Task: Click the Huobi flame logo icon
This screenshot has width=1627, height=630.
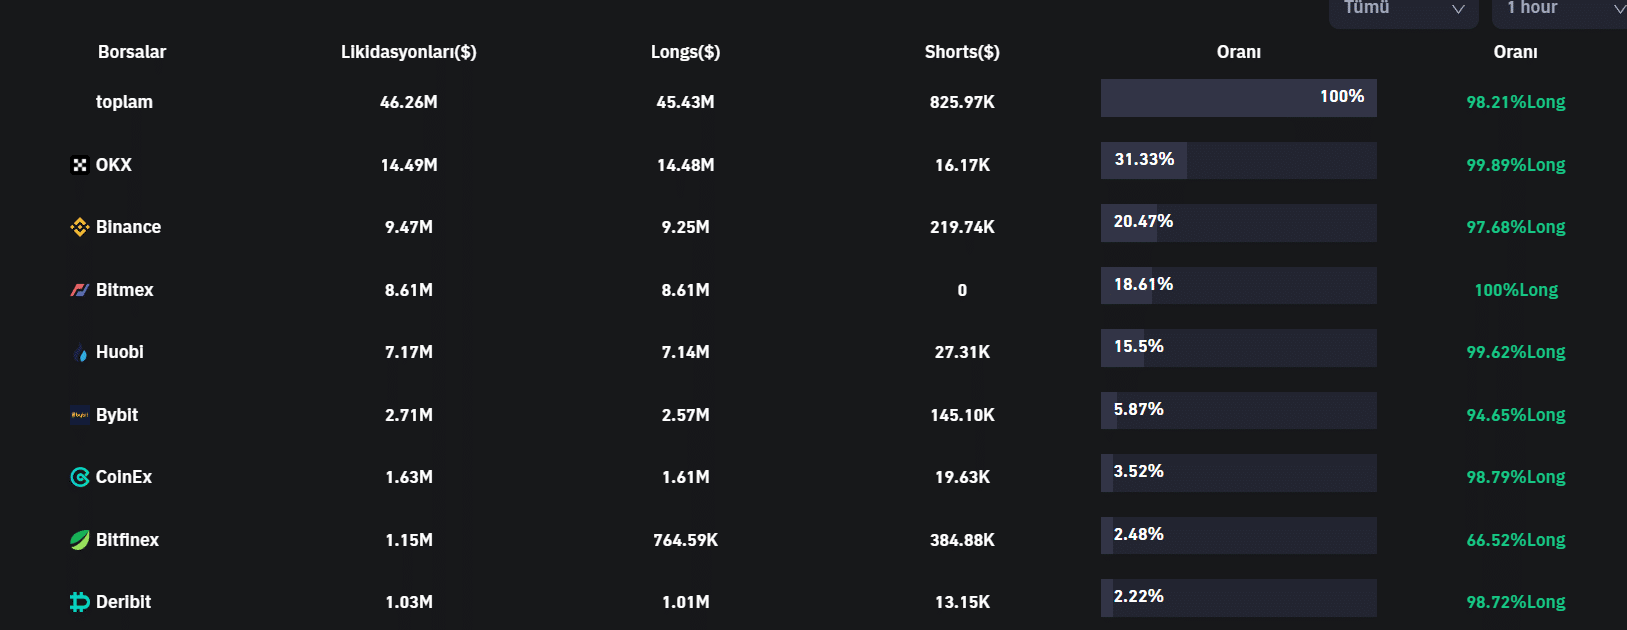Action: (x=81, y=353)
